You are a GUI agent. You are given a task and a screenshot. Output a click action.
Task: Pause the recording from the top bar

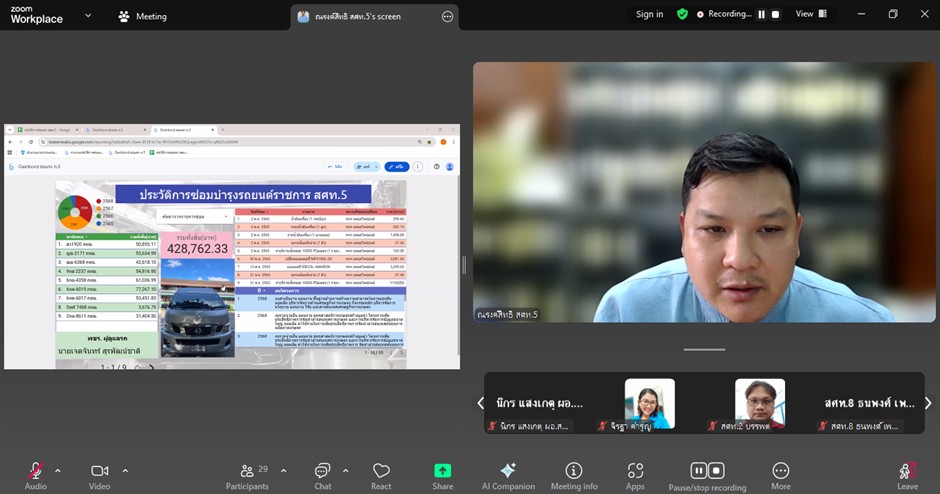(761, 14)
